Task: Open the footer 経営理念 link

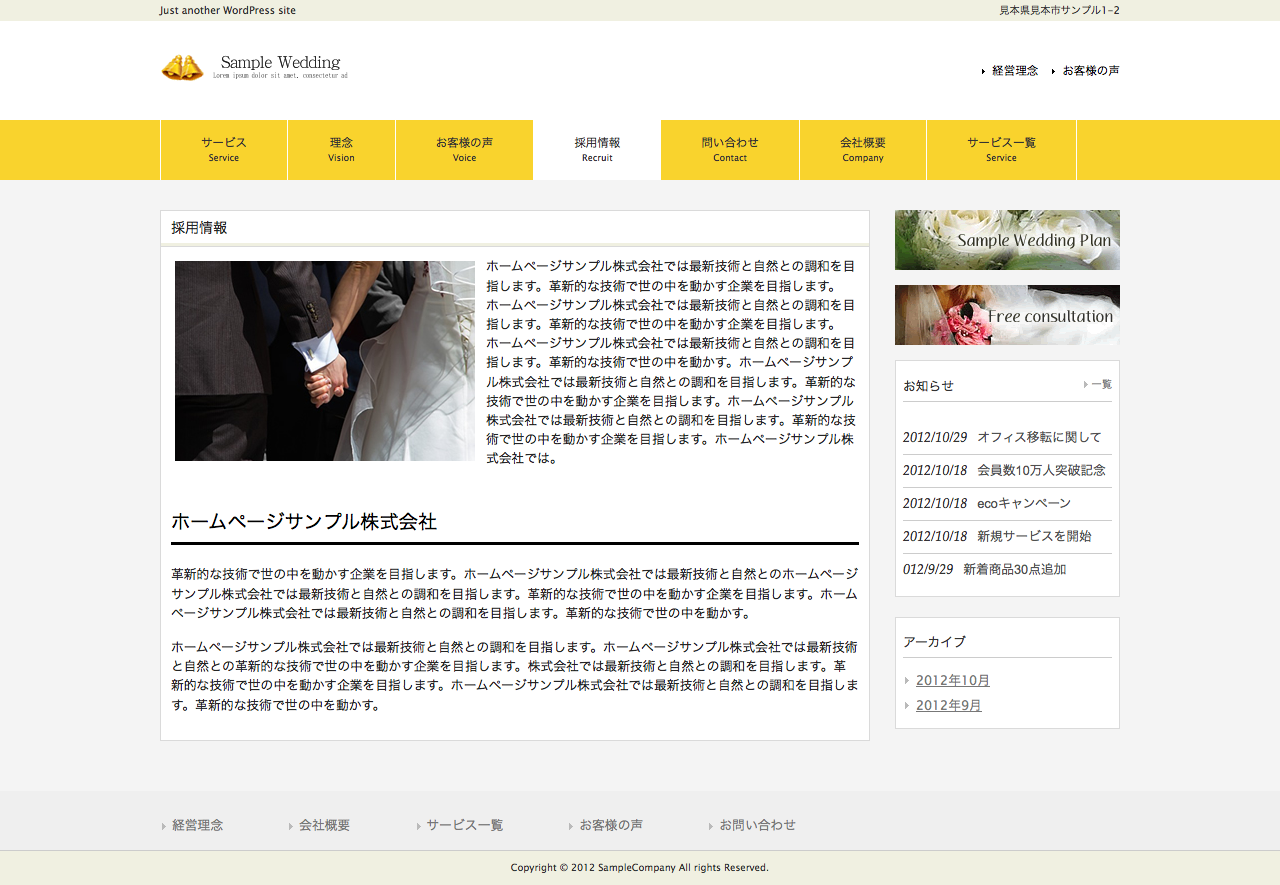Action: [x=198, y=825]
